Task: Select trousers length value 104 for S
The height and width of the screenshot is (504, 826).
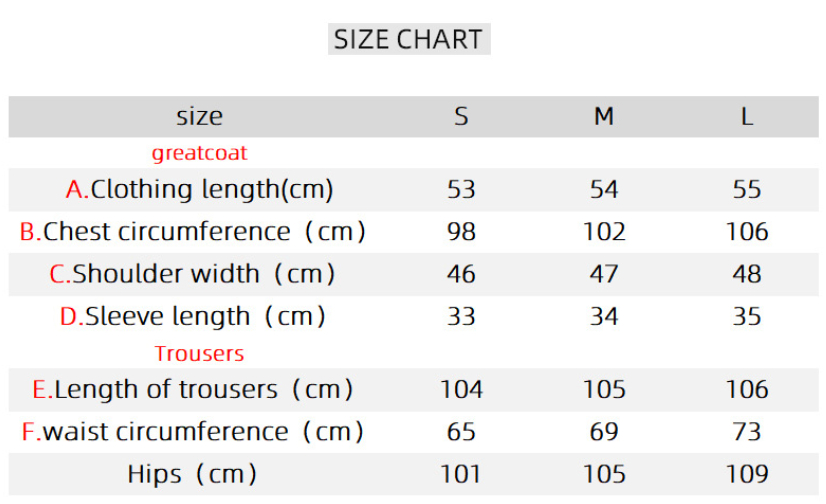Action: coord(461,389)
